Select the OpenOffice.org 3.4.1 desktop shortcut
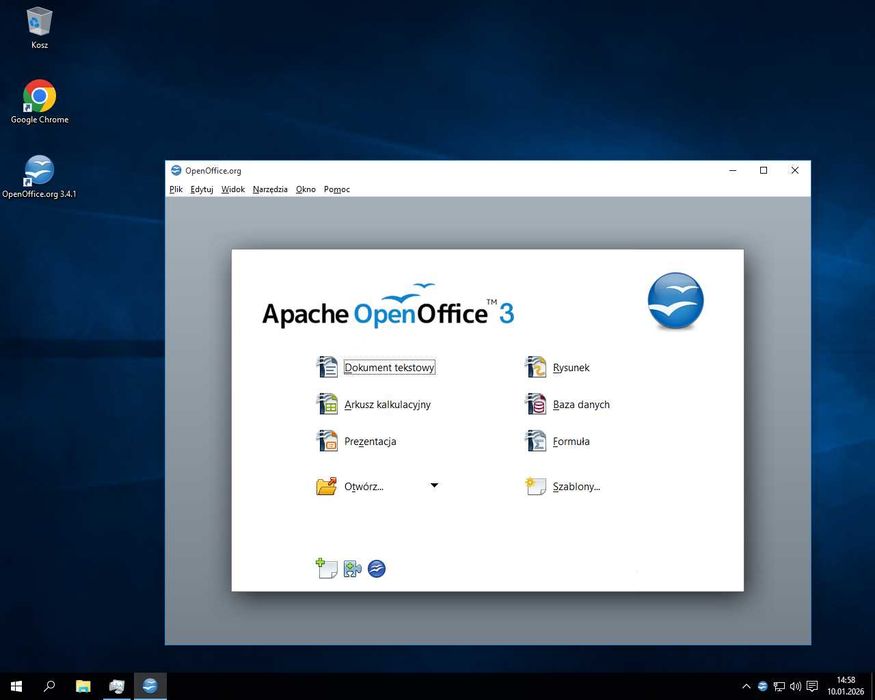Screen dimensions: 875x700 pyautogui.click(x=39, y=177)
